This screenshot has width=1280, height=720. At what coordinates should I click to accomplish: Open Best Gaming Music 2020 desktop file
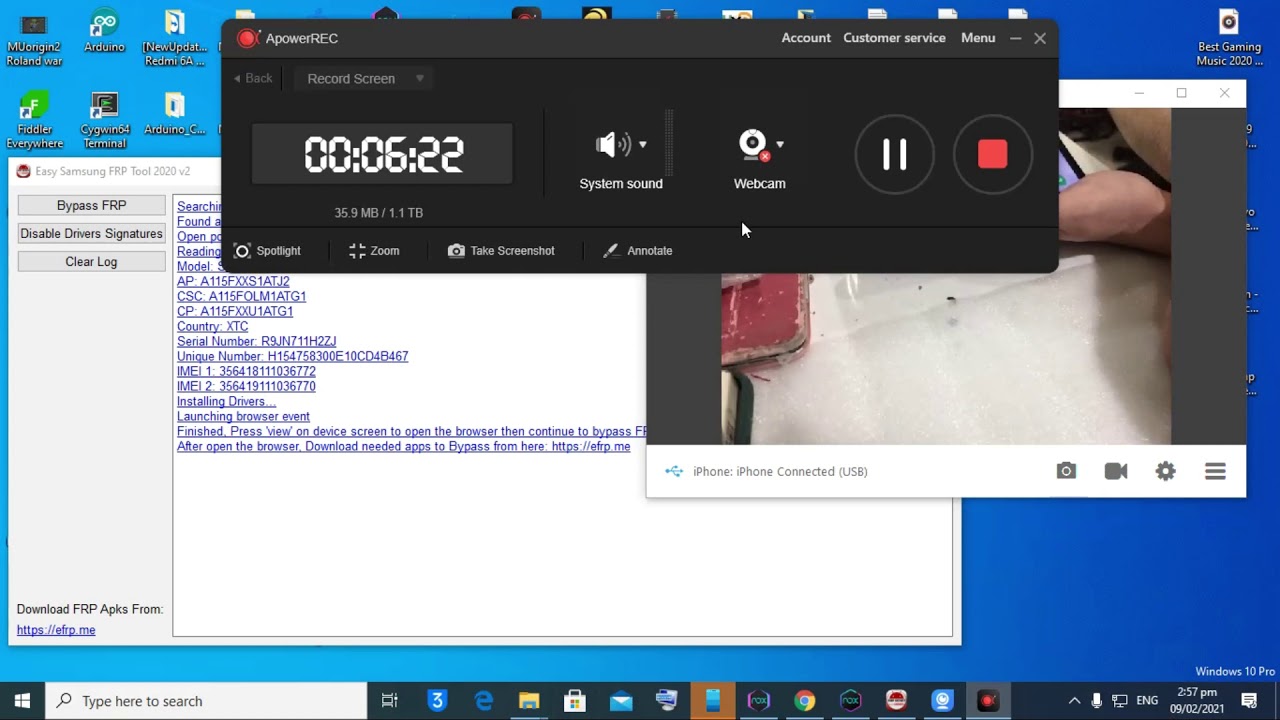tap(1229, 38)
